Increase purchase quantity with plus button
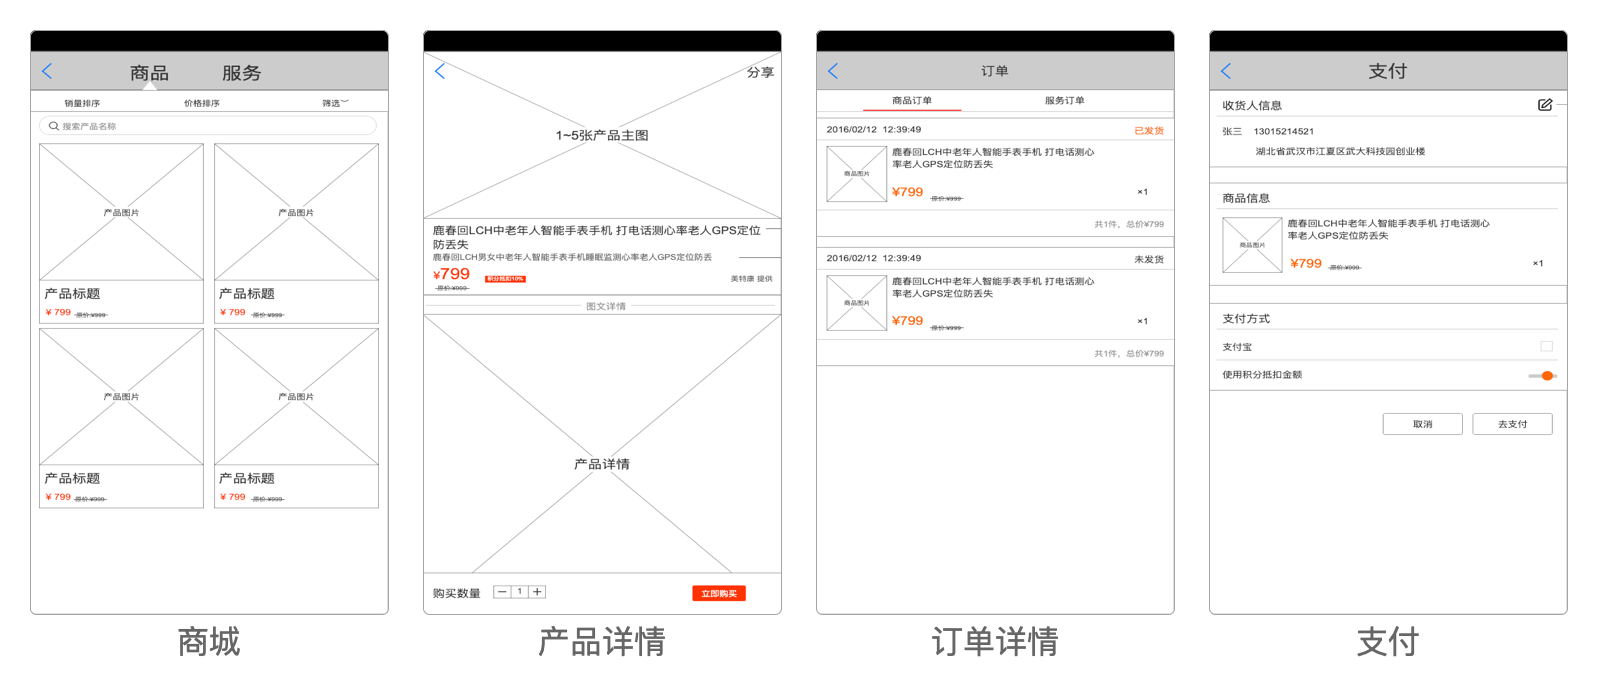Viewport: 1598px width, 687px height. [x=537, y=592]
